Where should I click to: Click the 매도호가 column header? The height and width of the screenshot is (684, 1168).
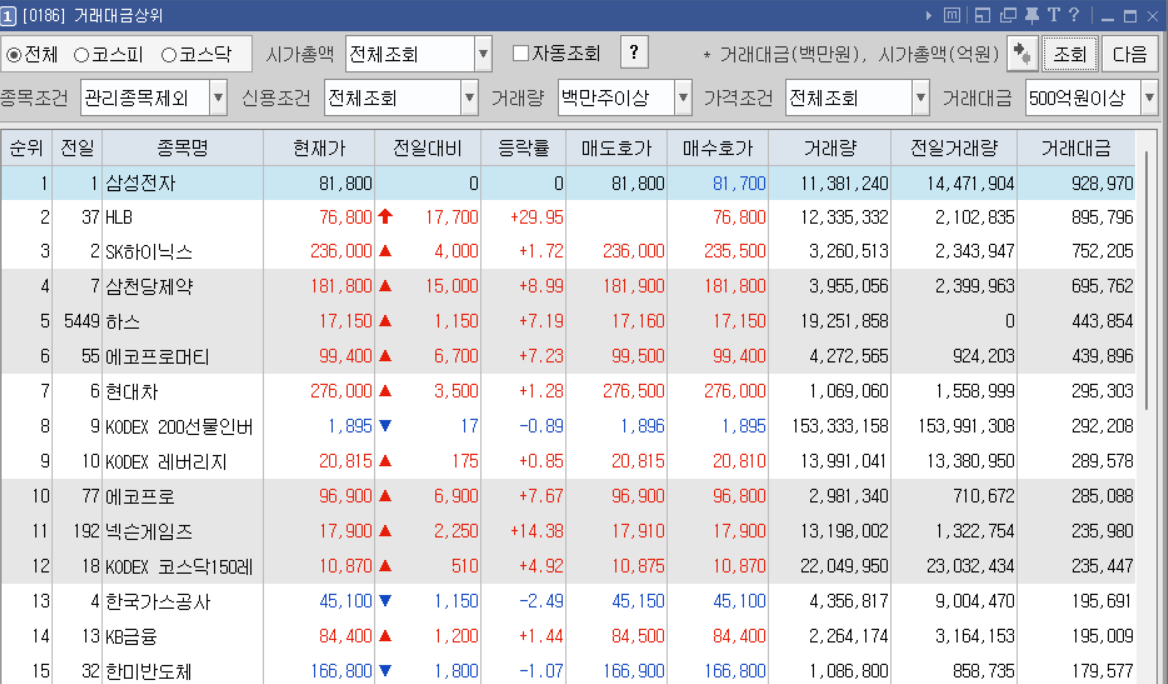pos(616,148)
